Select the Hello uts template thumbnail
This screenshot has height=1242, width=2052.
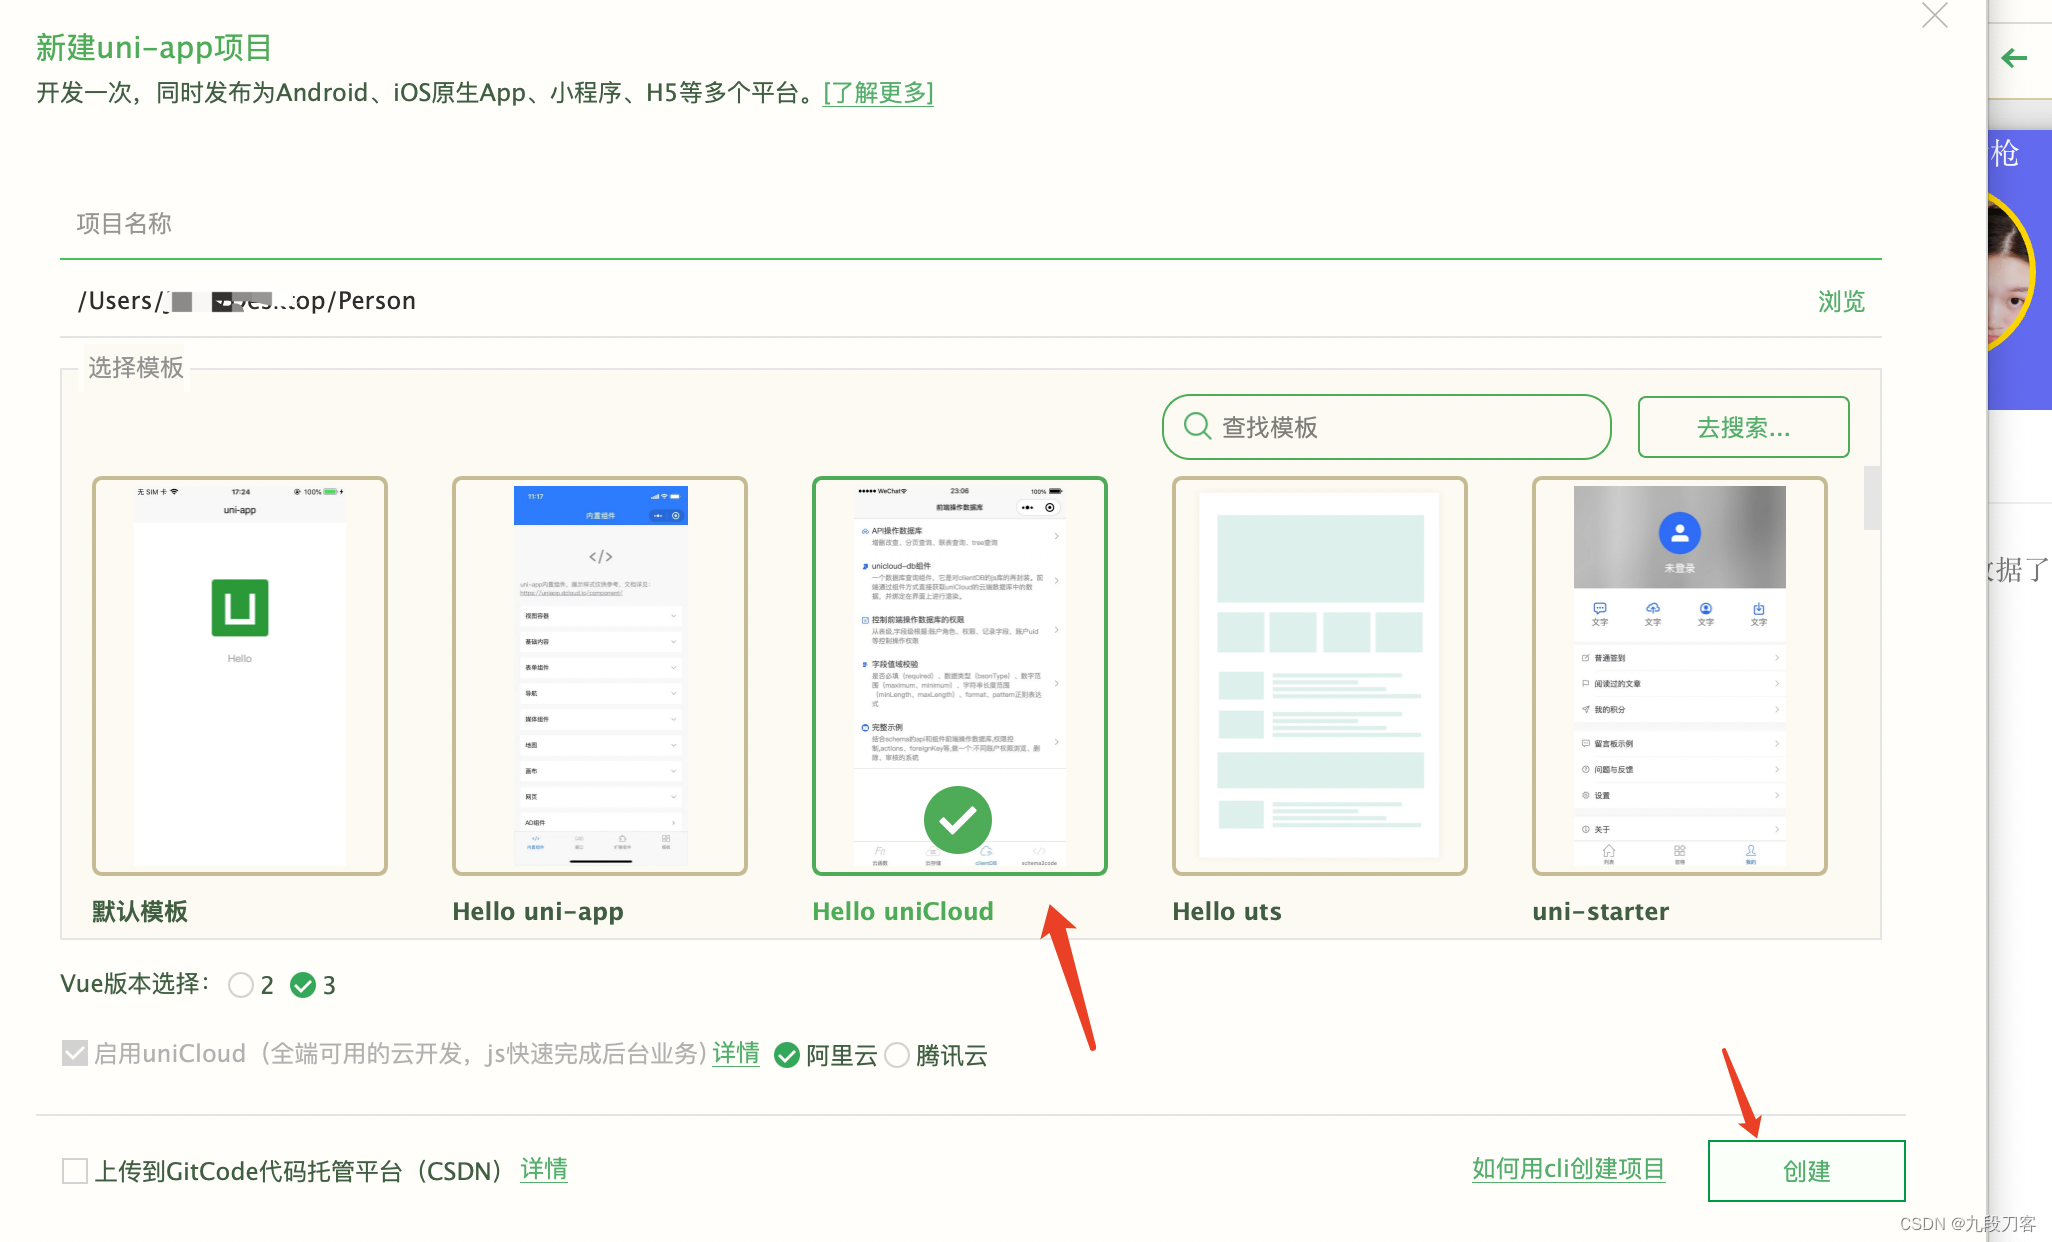(1320, 676)
